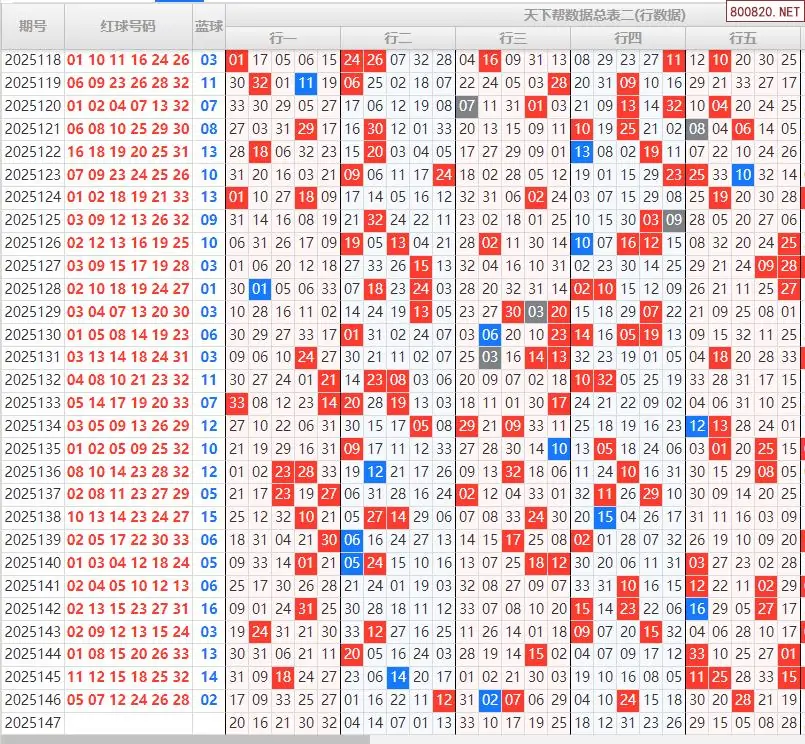Select gray-highlighted 09 in row 2025125
Screen dimensions: 805x744
click(674, 220)
